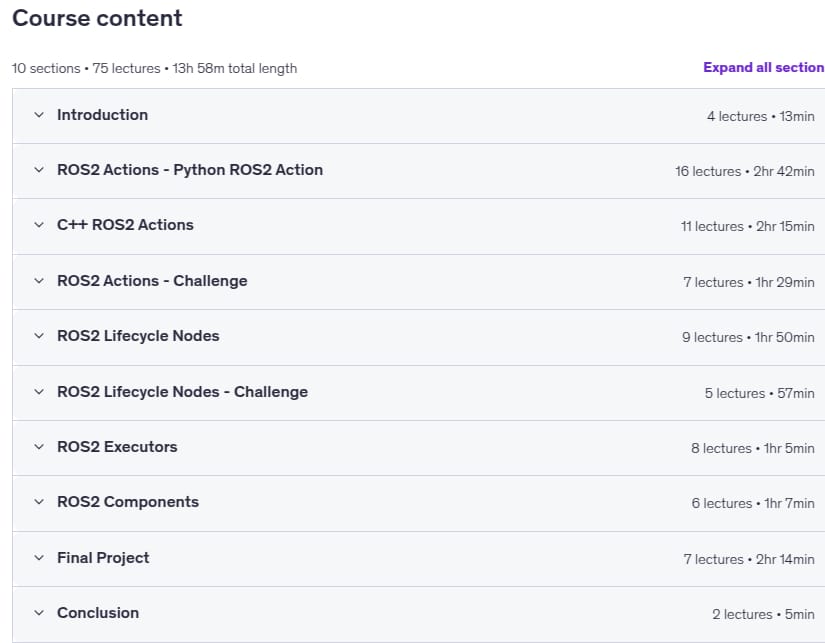Expand the C++ ROS2 Actions chevron
The height and width of the screenshot is (643, 825).
point(39,225)
